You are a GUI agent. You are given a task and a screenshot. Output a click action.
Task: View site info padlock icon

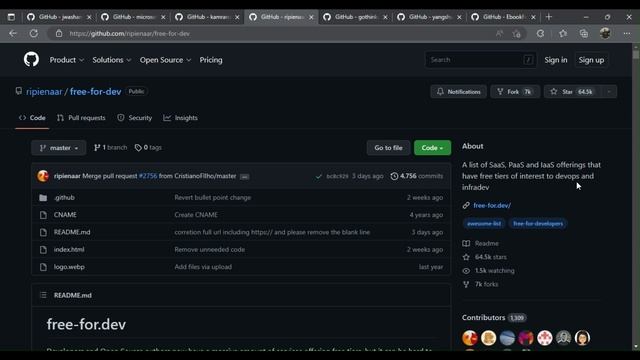[x=59, y=33]
